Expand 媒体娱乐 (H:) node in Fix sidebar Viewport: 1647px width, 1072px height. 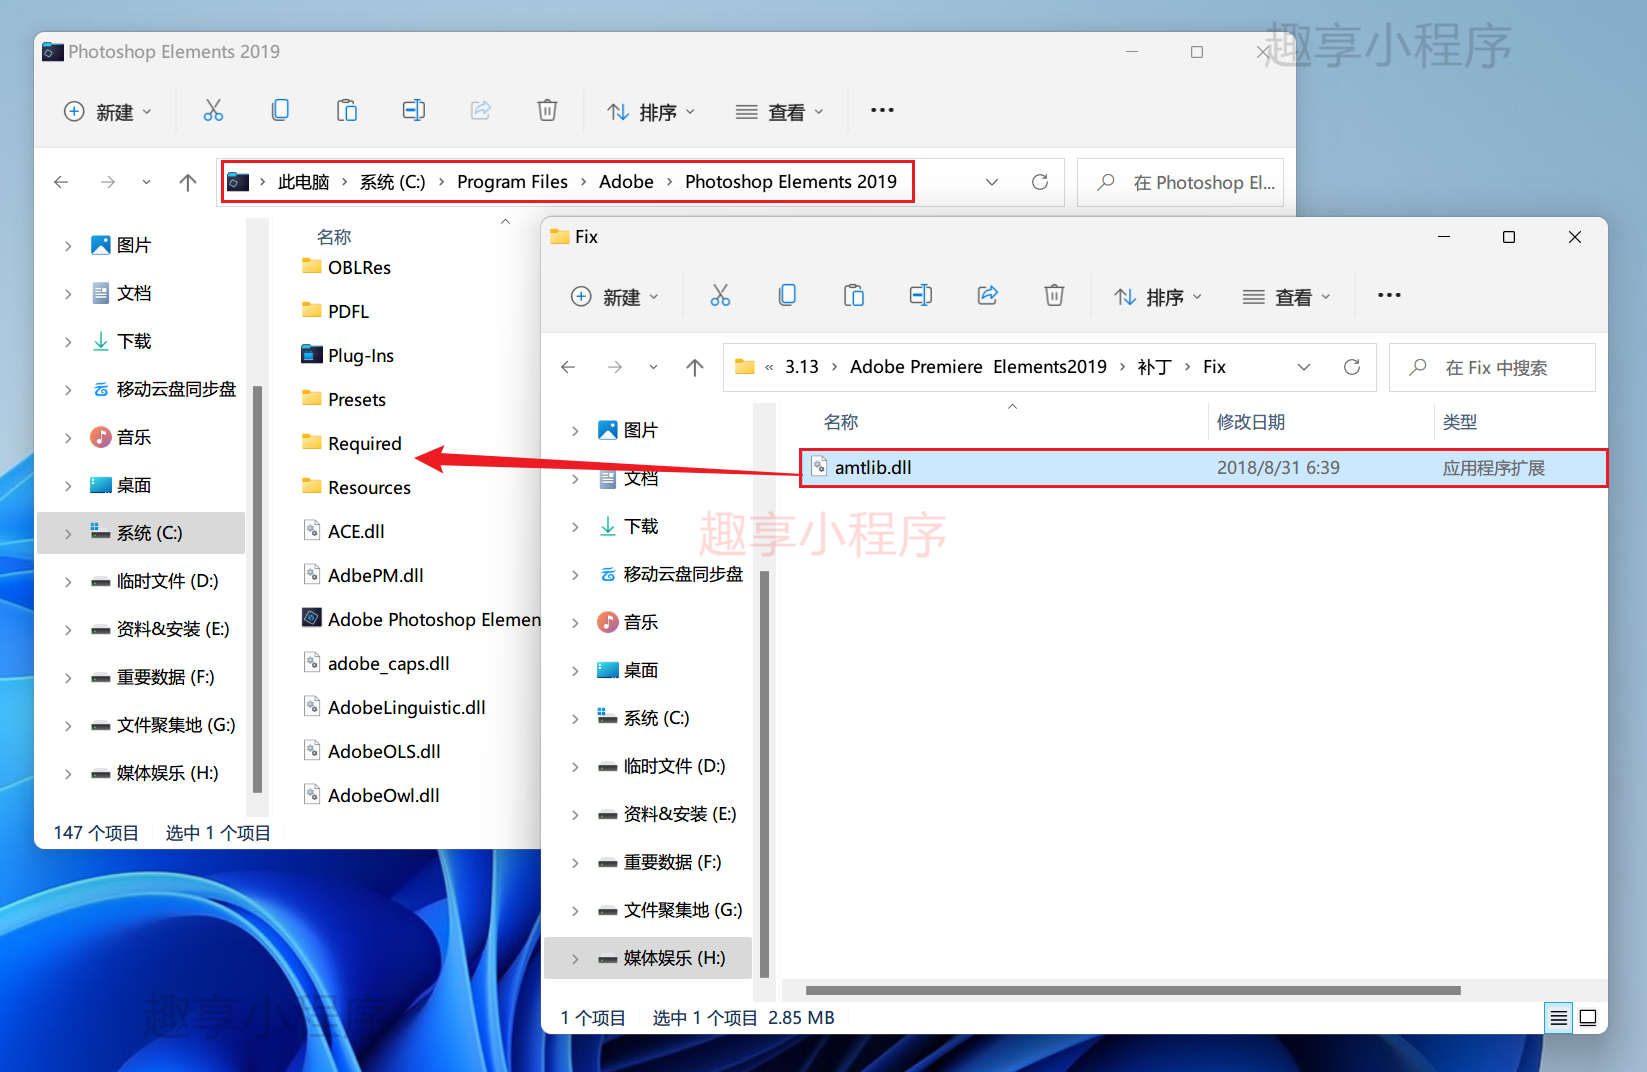(575, 958)
